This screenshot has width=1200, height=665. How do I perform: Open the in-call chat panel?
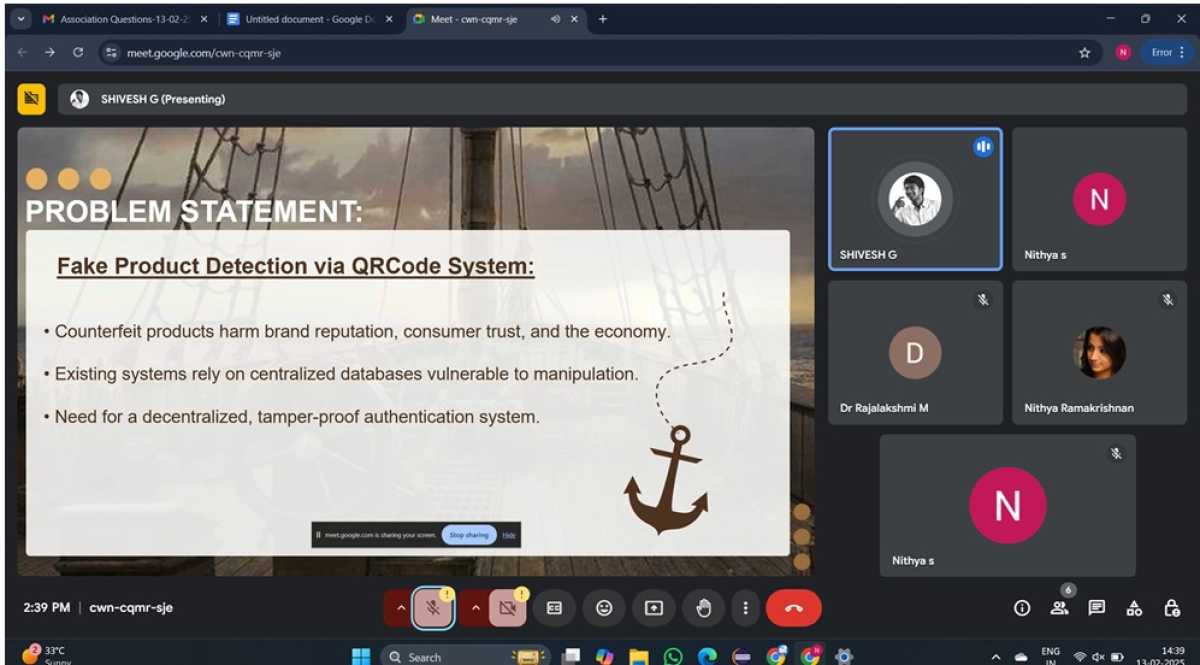(x=1097, y=608)
